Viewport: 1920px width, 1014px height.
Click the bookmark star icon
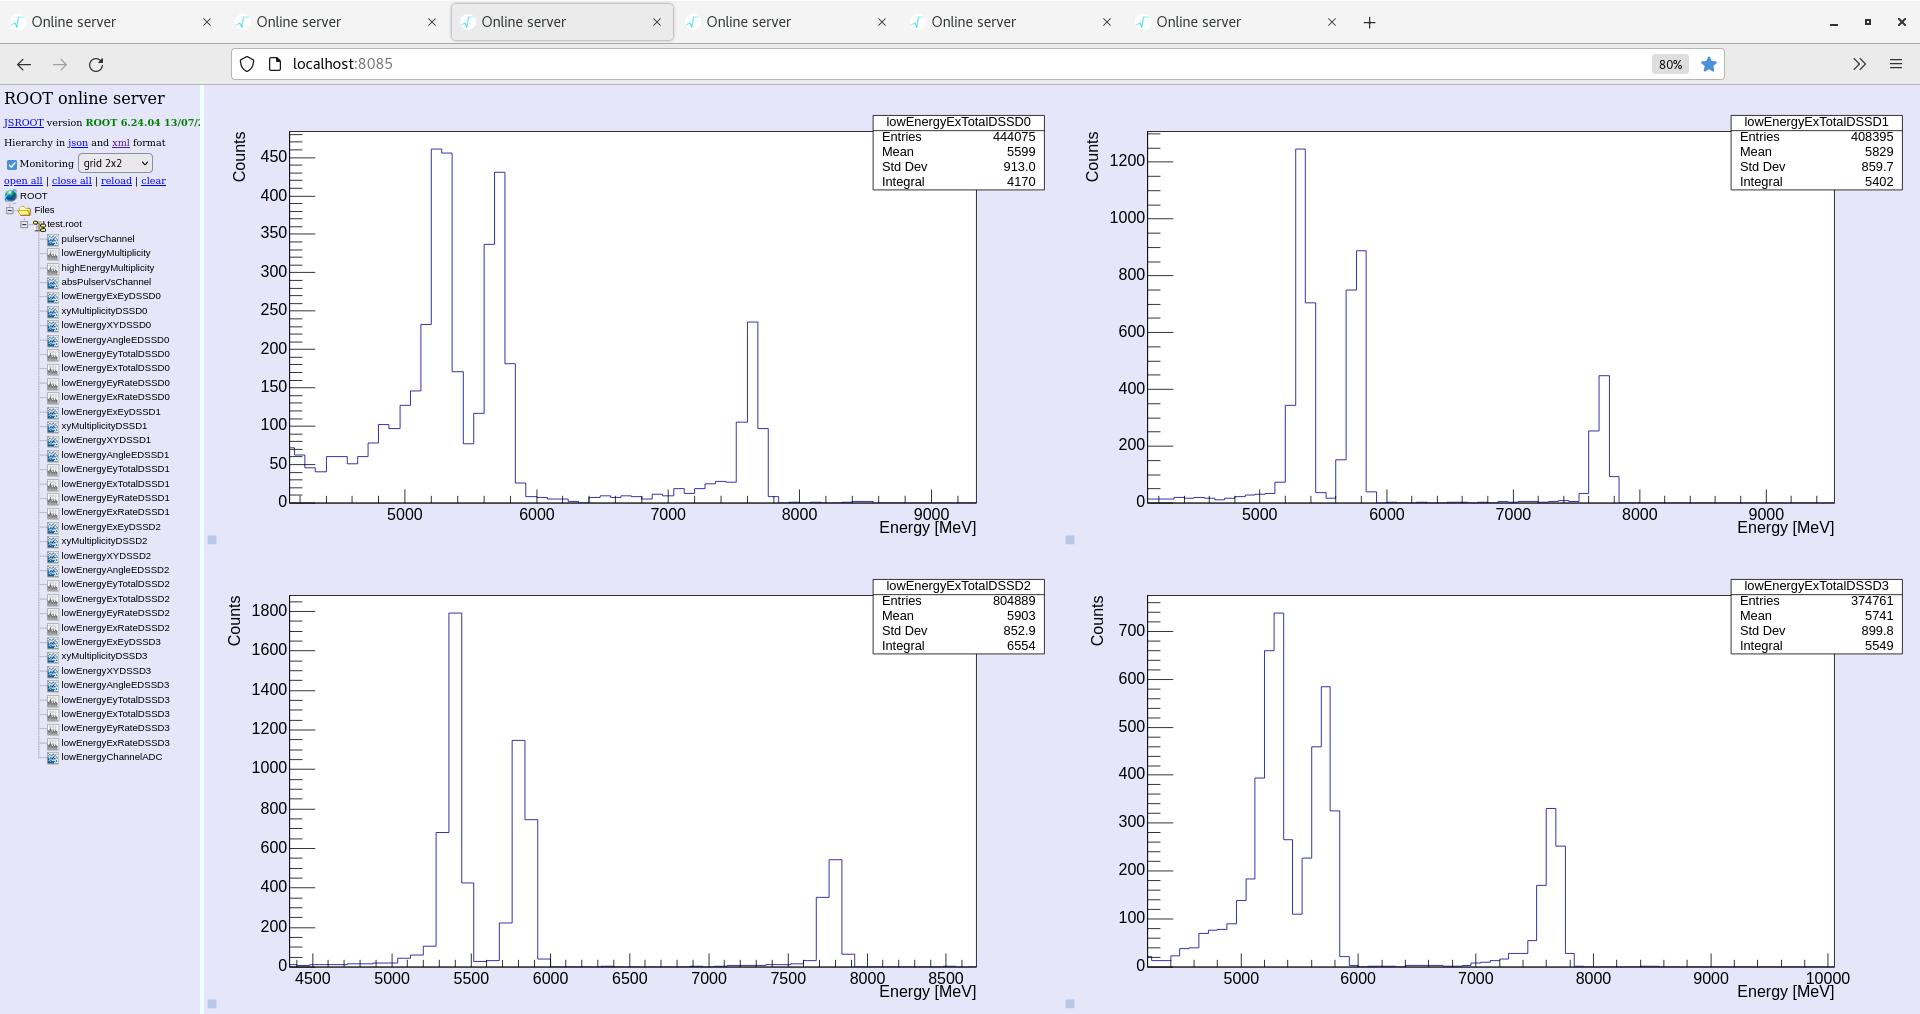pyautogui.click(x=1709, y=65)
